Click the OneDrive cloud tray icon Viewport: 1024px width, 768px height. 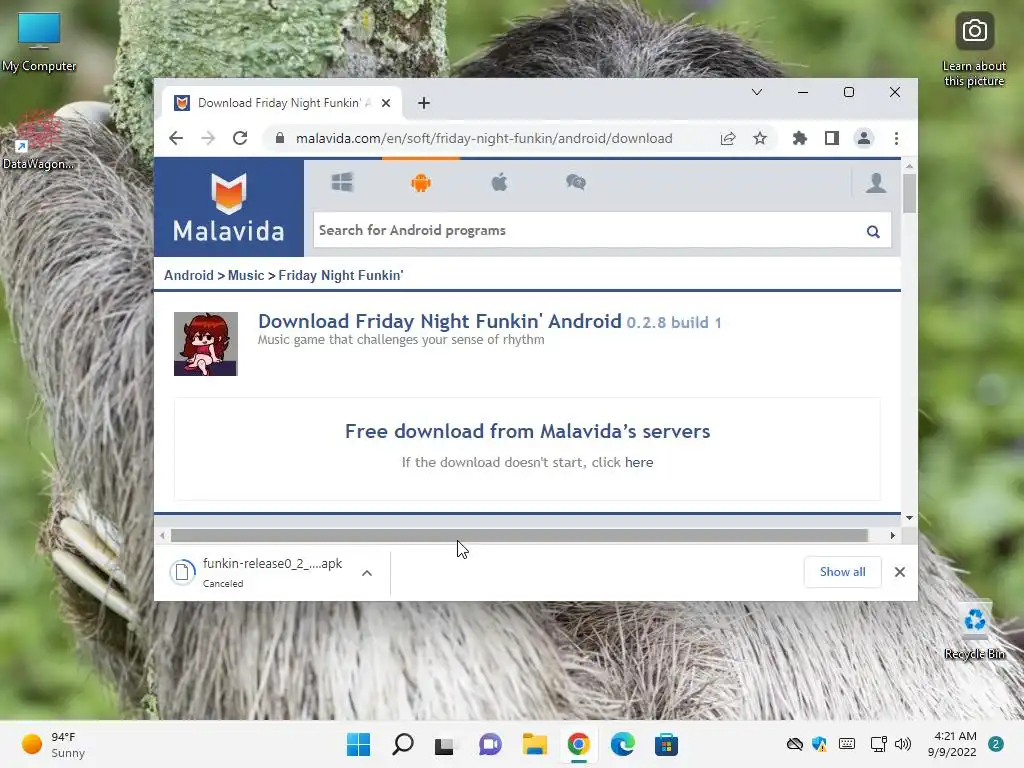794,744
